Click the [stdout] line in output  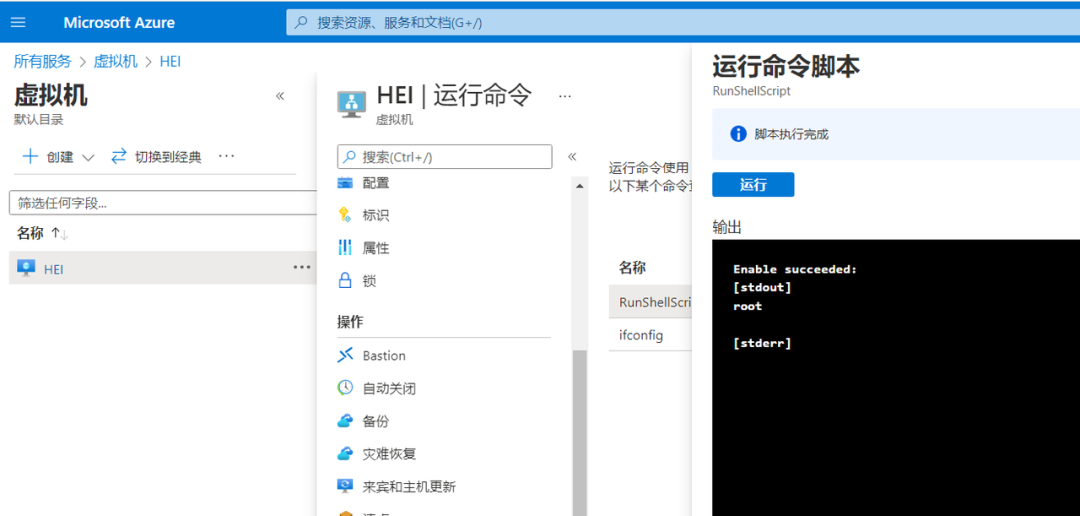tap(762, 287)
